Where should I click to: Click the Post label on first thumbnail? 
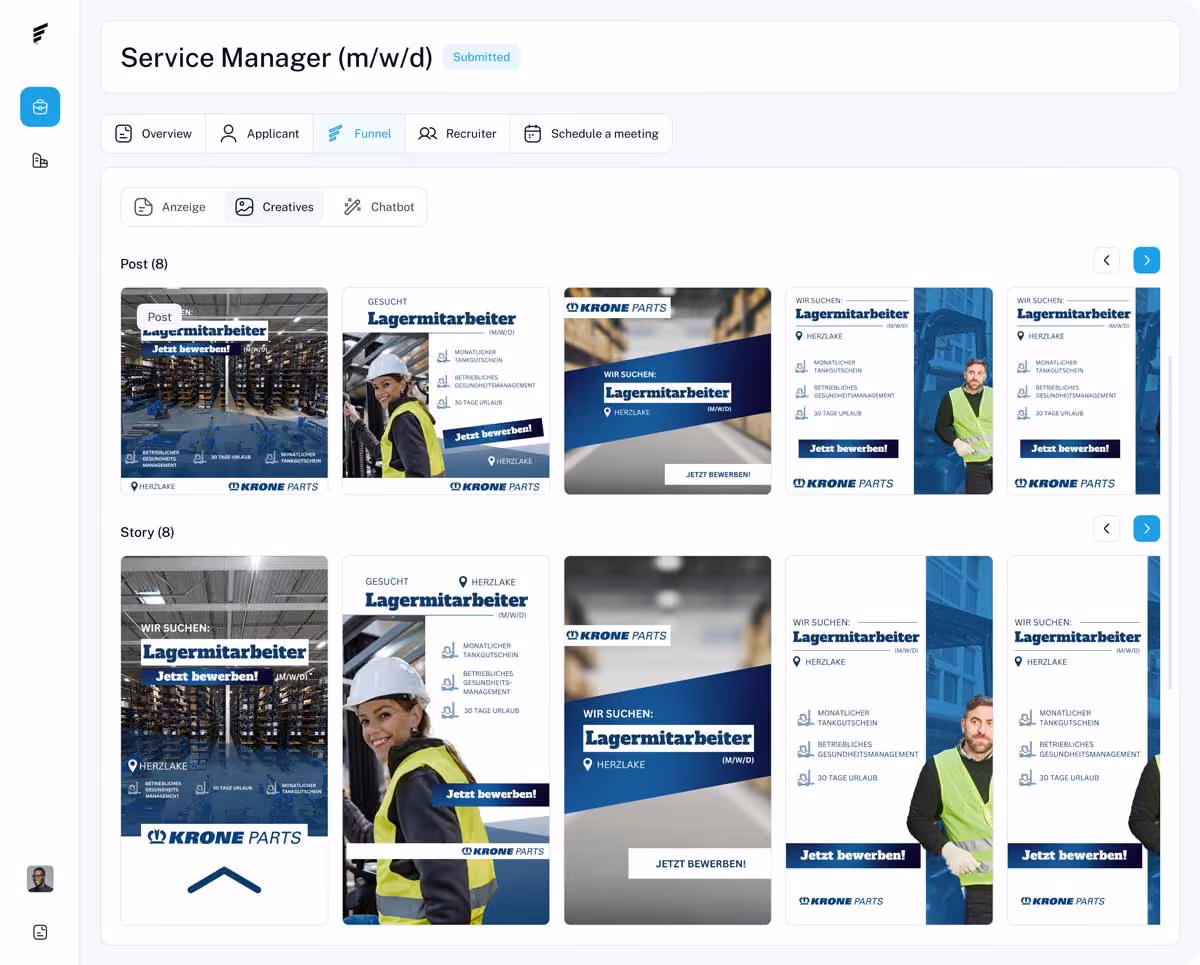point(159,316)
